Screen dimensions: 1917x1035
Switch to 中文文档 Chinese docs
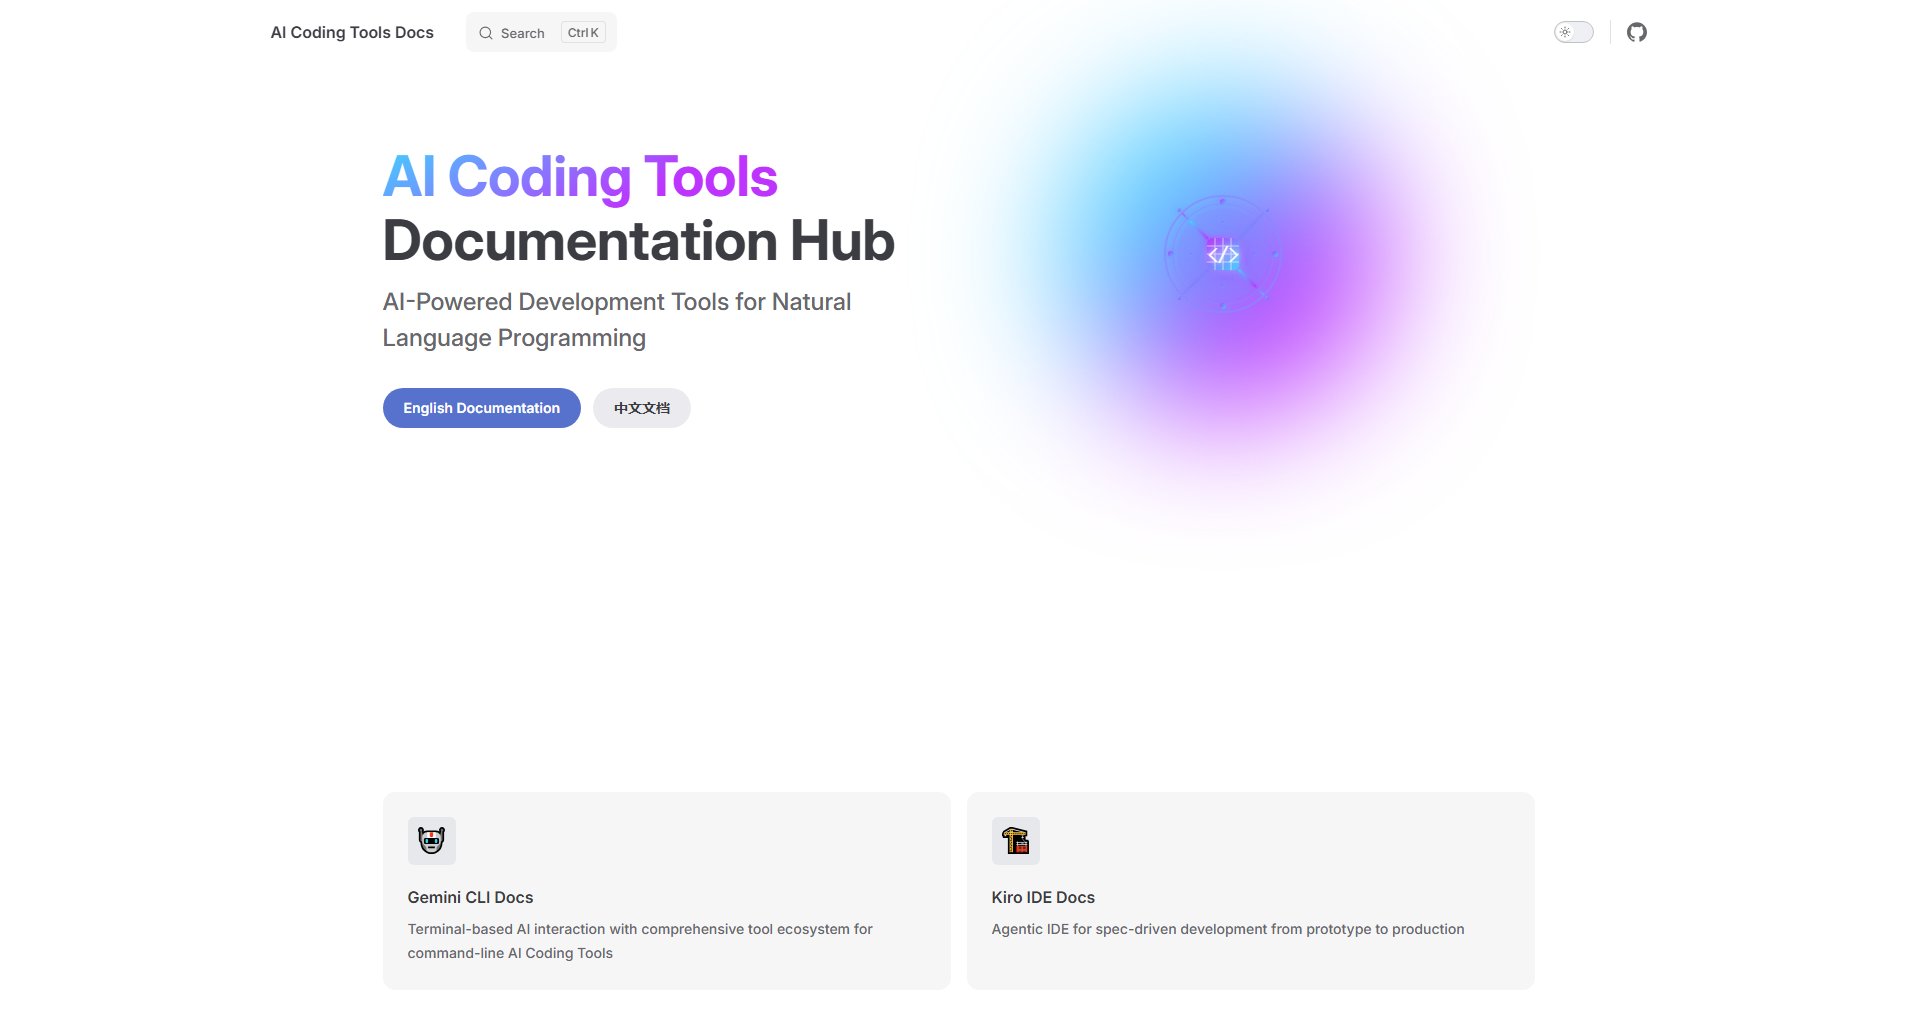tap(641, 408)
